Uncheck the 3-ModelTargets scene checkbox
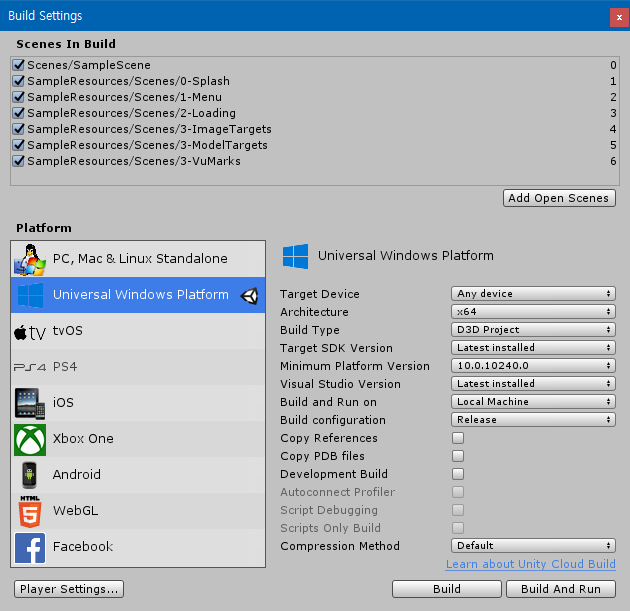This screenshot has height=611, width=630. tap(18, 145)
